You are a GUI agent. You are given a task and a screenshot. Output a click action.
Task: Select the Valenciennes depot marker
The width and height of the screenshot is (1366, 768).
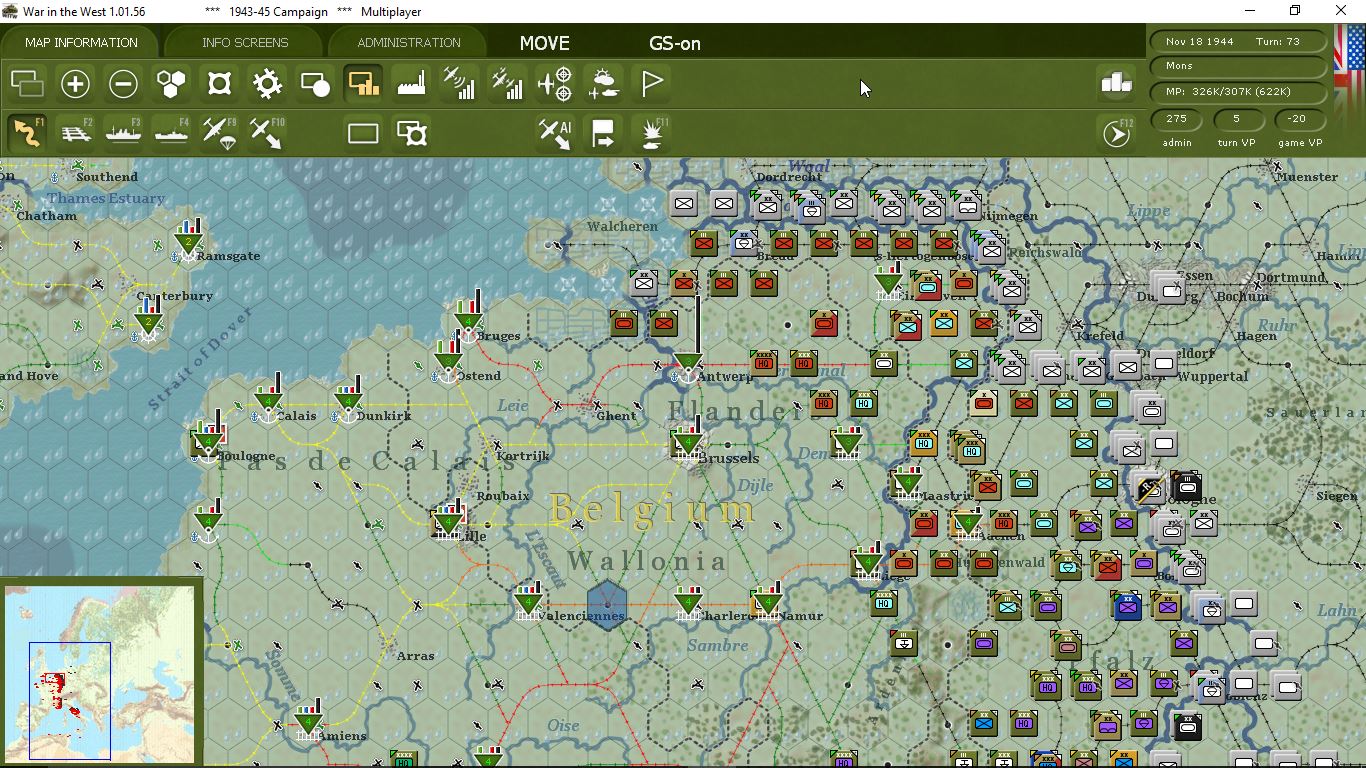pos(528,601)
